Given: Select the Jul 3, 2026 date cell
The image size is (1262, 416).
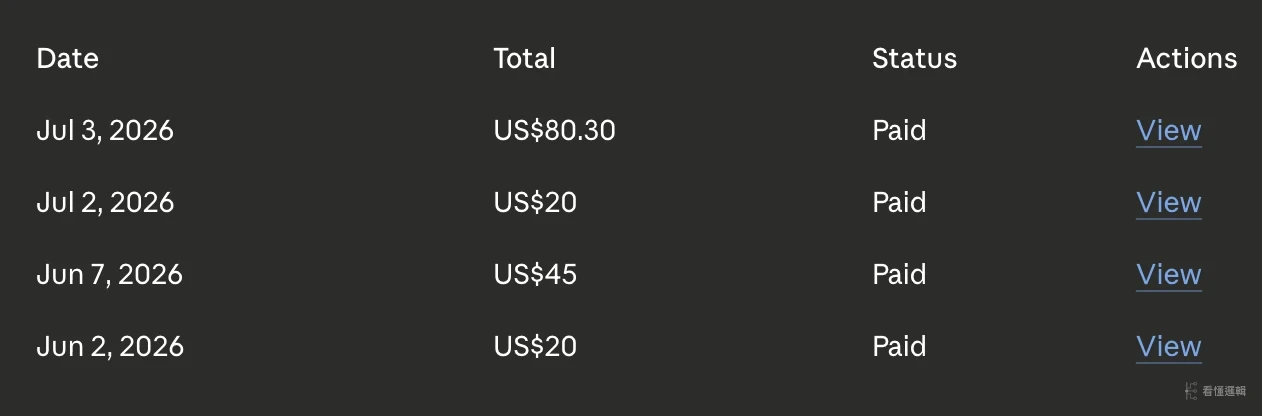Looking at the screenshot, I should 105,131.
